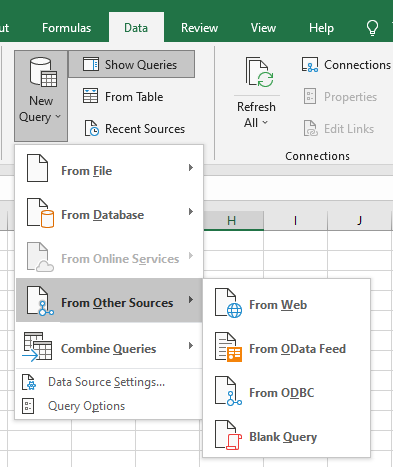This screenshot has height=467, width=393.
Task: Choose From File in the menu
Action: (x=109, y=168)
